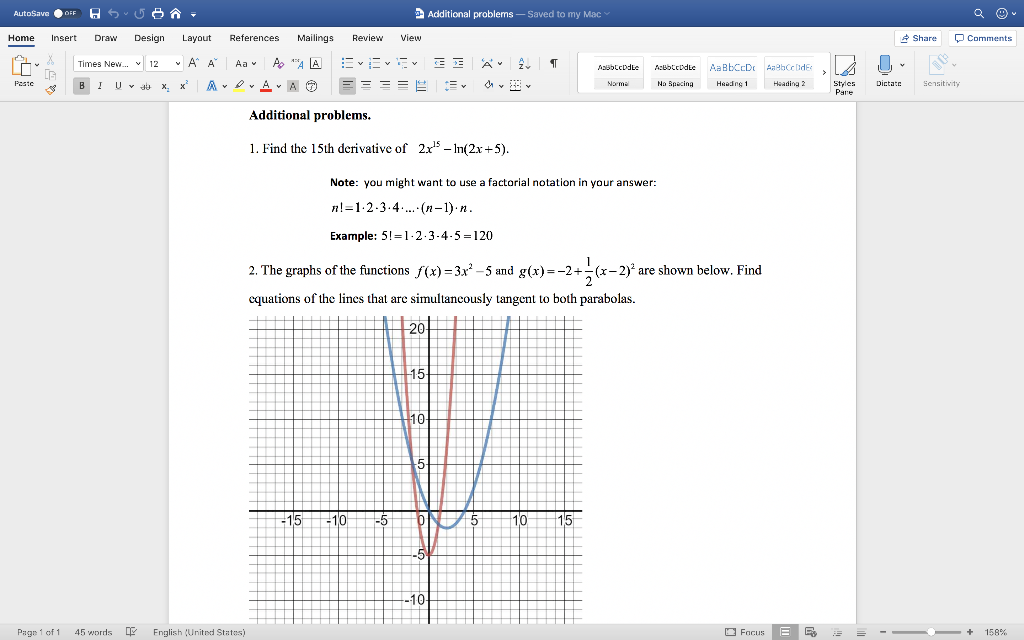Click the Dictate microphone icon
This screenshot has height=640, width=1024.
pyautogui.click(x=885, y=65)
